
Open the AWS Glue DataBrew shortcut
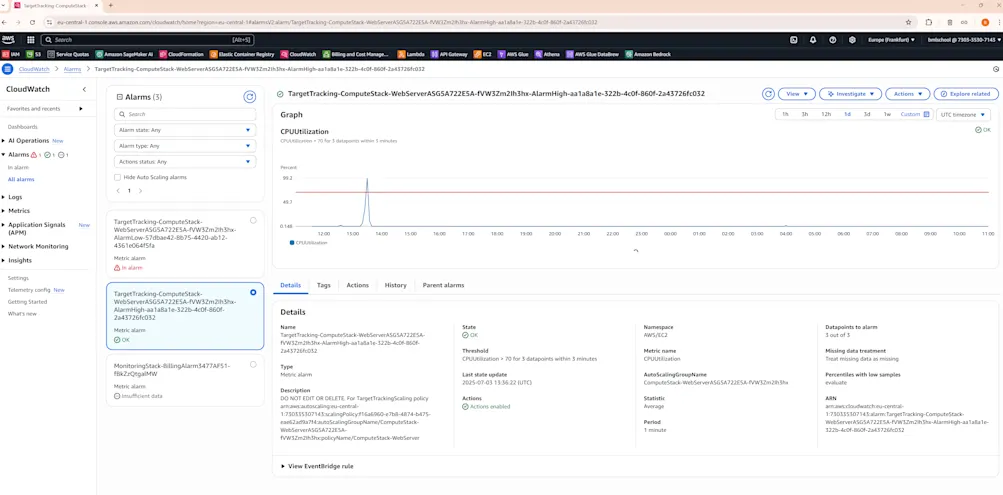pyautogui.click(x=593, y=54)
